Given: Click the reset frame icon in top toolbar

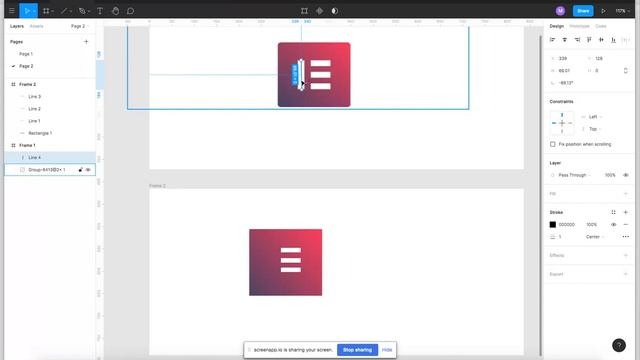Looking at the screenshot, I should click(304, 11).
